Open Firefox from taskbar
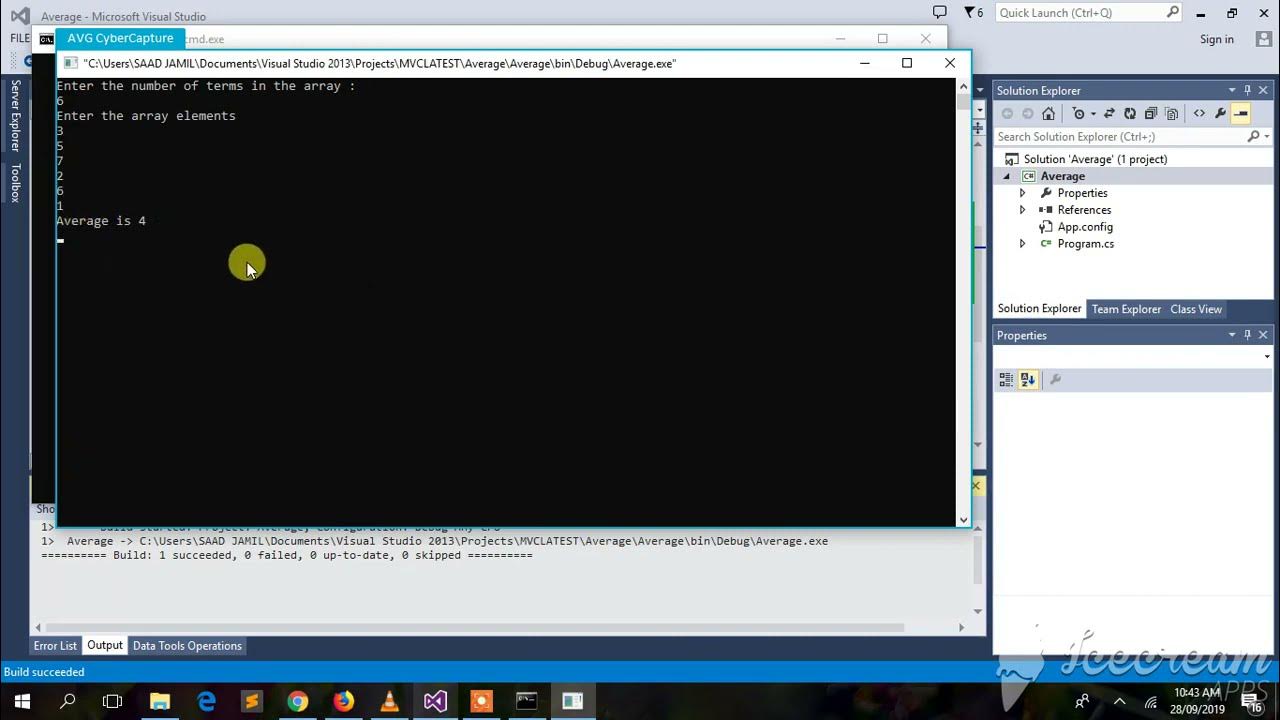 [x=344, y=701]
